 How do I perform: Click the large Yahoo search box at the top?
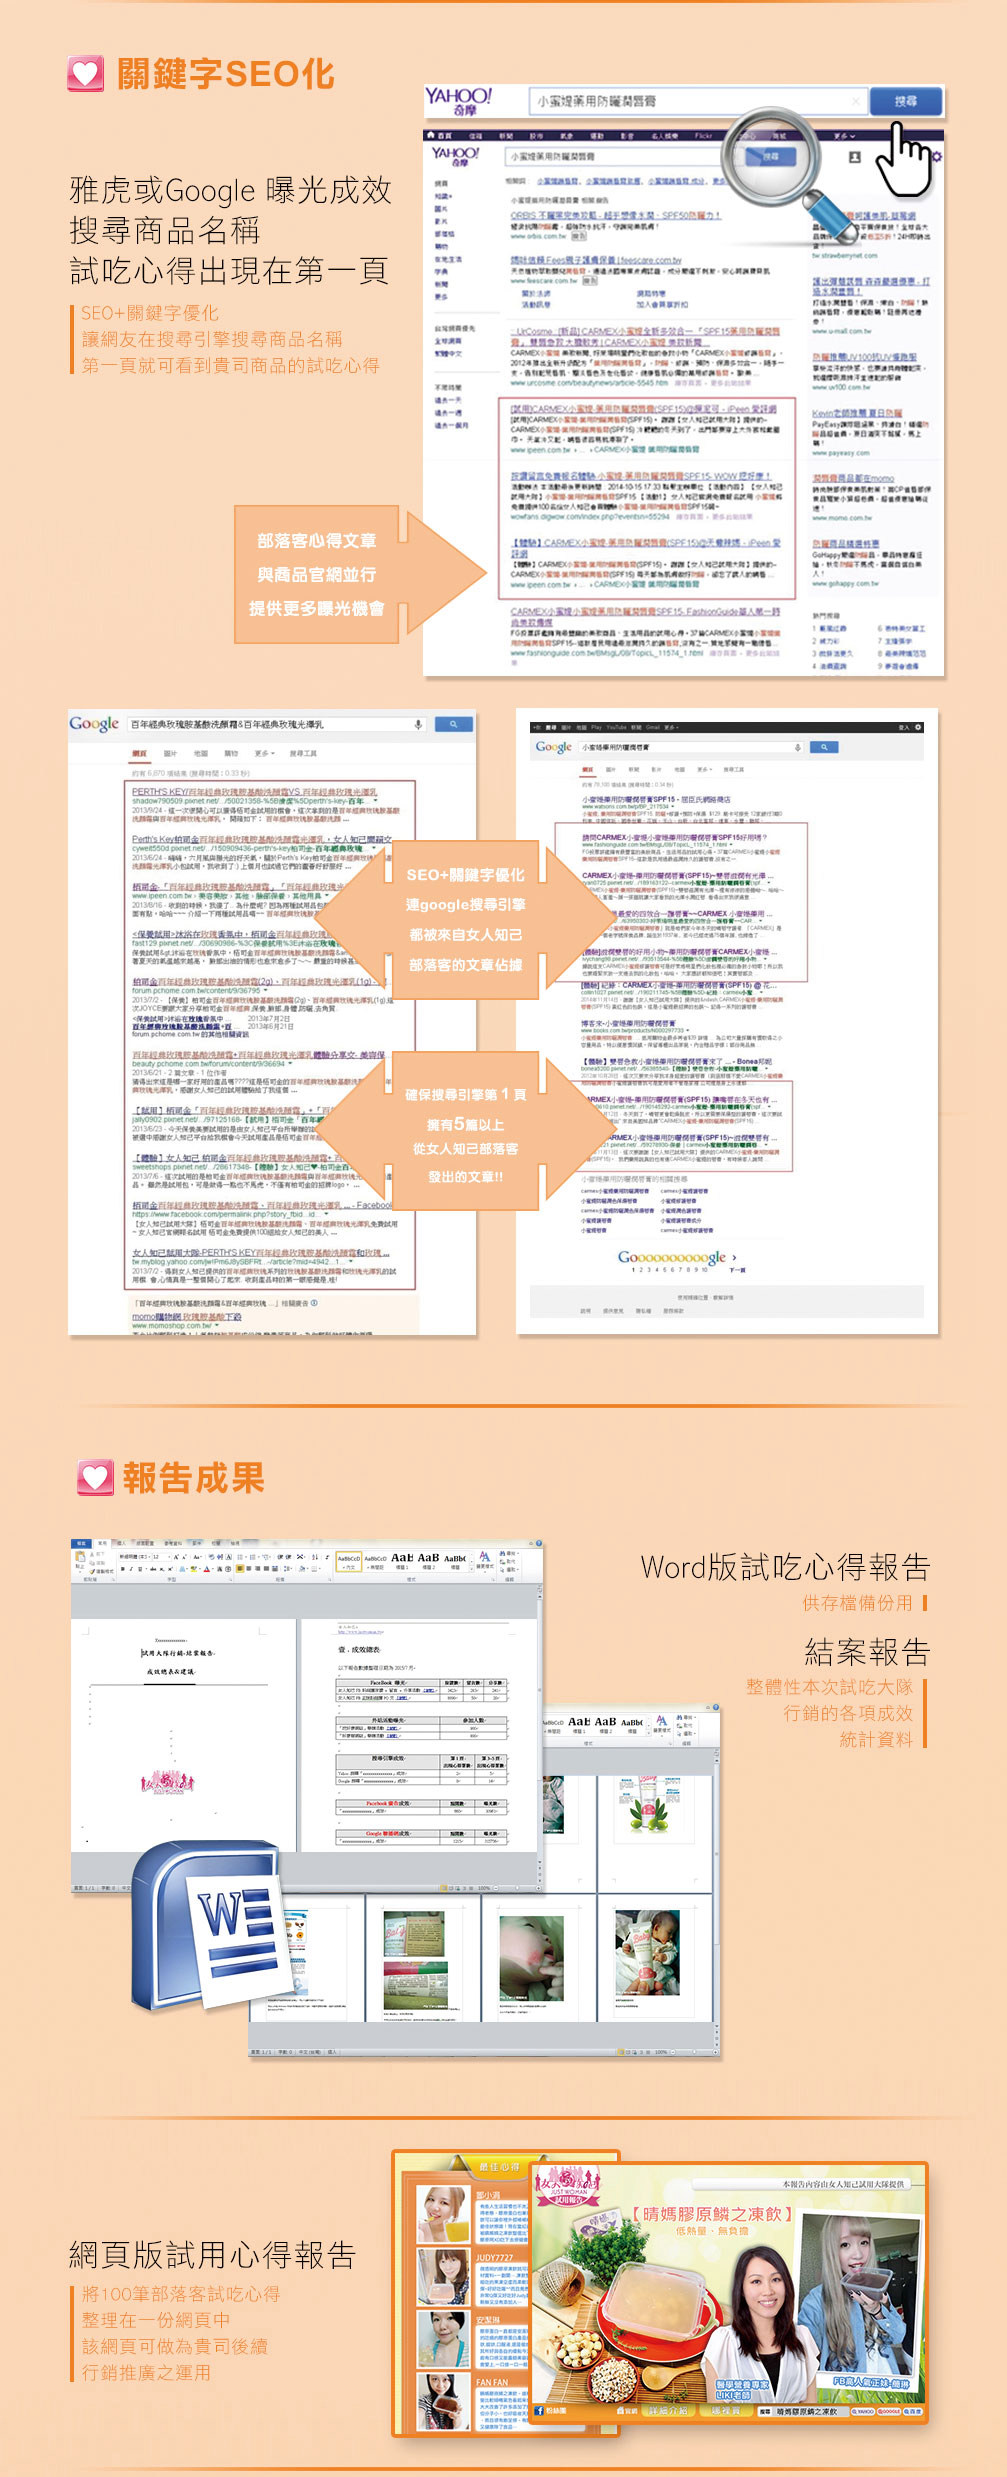click(x=697, y=101)
